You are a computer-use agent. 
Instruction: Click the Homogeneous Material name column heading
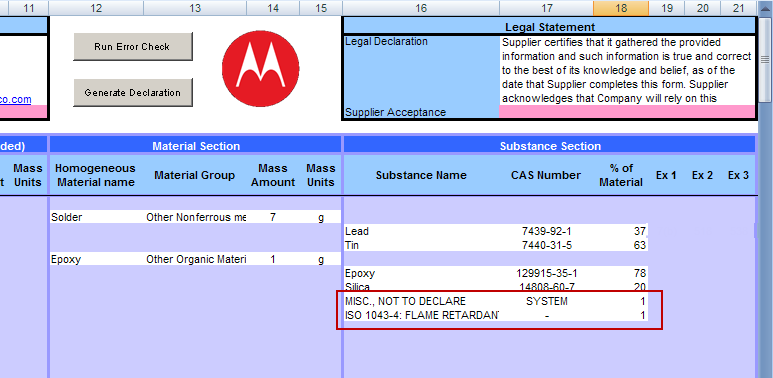click(96, 175)
